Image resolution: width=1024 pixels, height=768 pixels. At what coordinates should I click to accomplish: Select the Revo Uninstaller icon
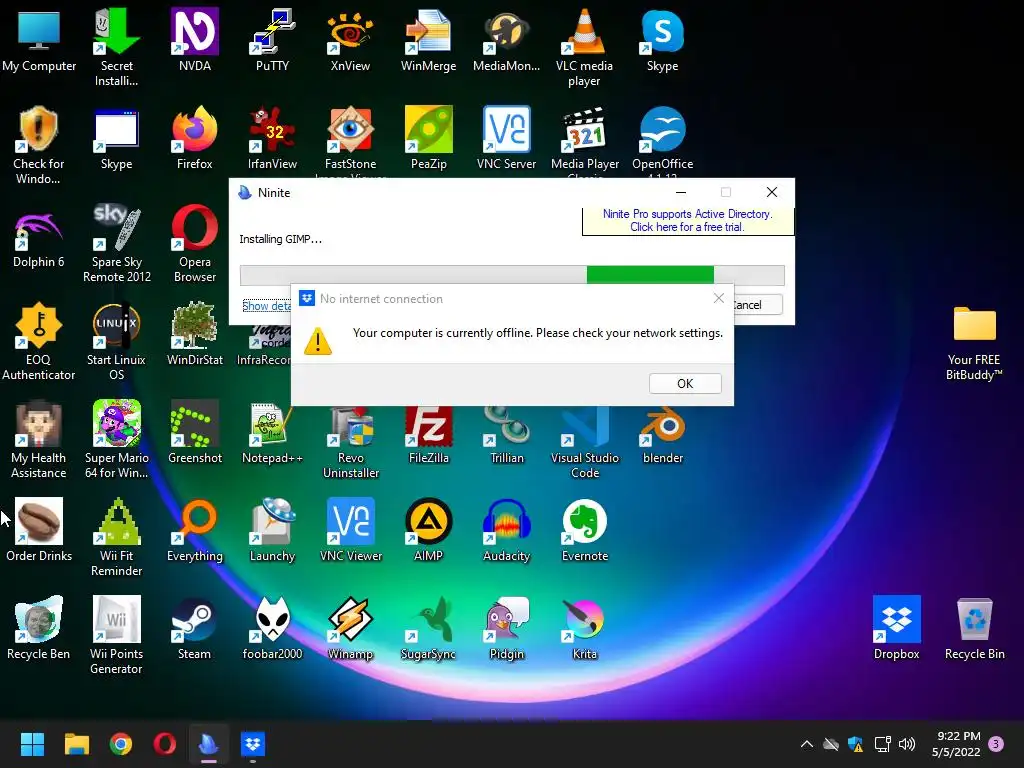click(x=351, y=440)
